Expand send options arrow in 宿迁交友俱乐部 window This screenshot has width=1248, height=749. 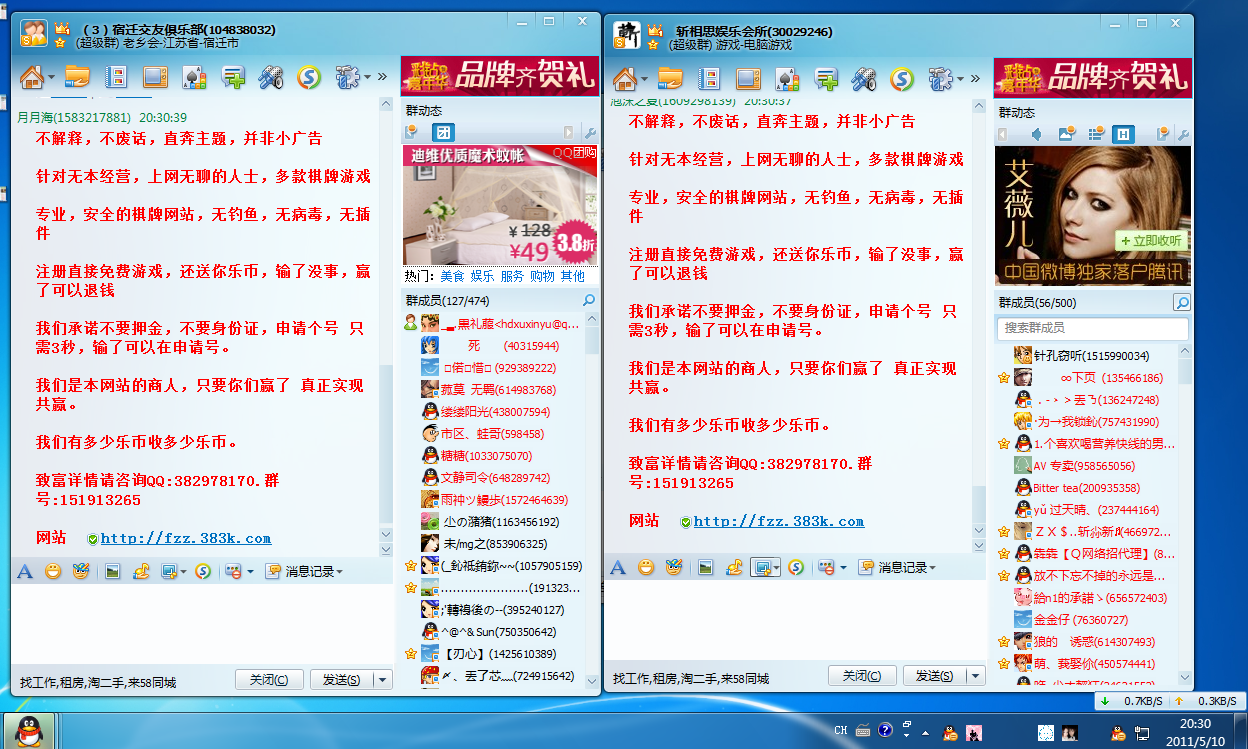click(x=382, y=680)
